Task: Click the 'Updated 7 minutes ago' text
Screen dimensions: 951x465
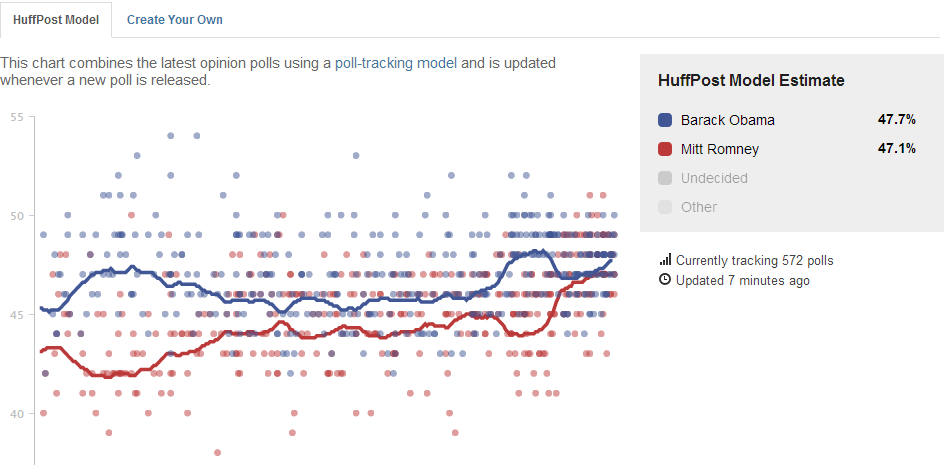Action: pos(743,280)
